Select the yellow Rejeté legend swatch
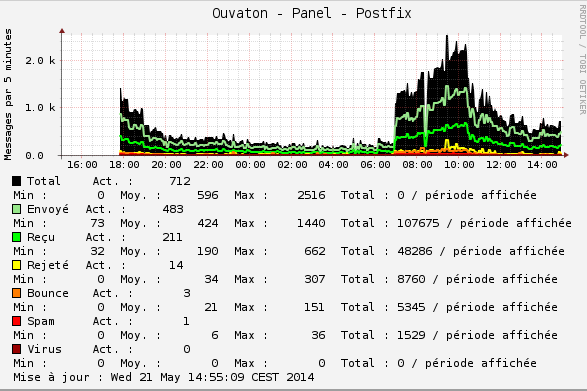Viewport: 587px width, 391px height. pyautogui.click(x=16, y=266)
